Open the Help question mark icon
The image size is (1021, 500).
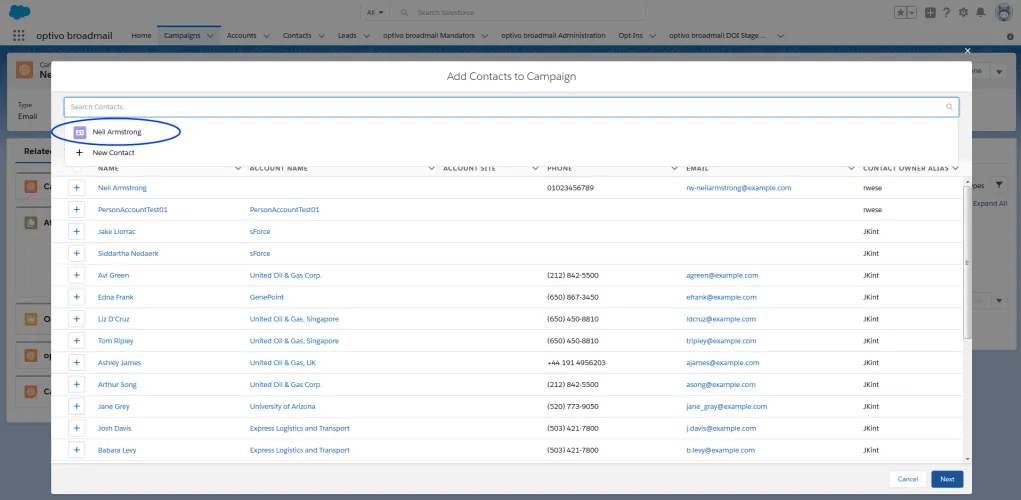(947, 12)
